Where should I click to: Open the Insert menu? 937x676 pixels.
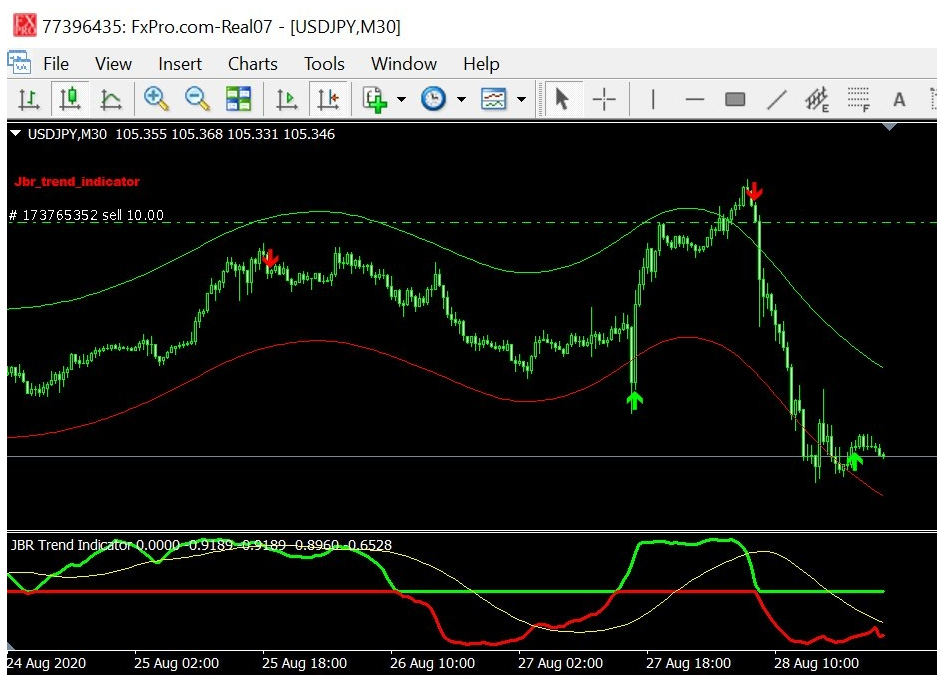180,64
